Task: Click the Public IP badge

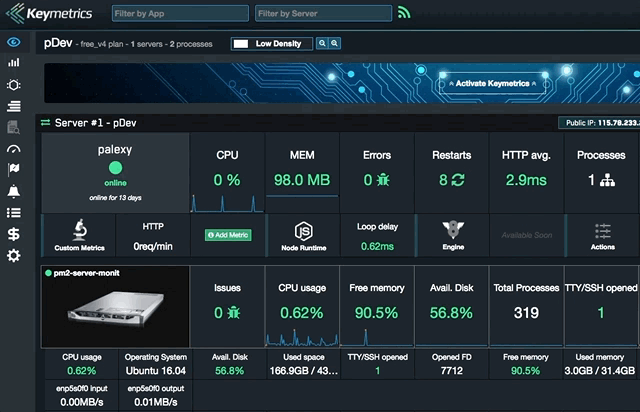Action: pos(599,123)
